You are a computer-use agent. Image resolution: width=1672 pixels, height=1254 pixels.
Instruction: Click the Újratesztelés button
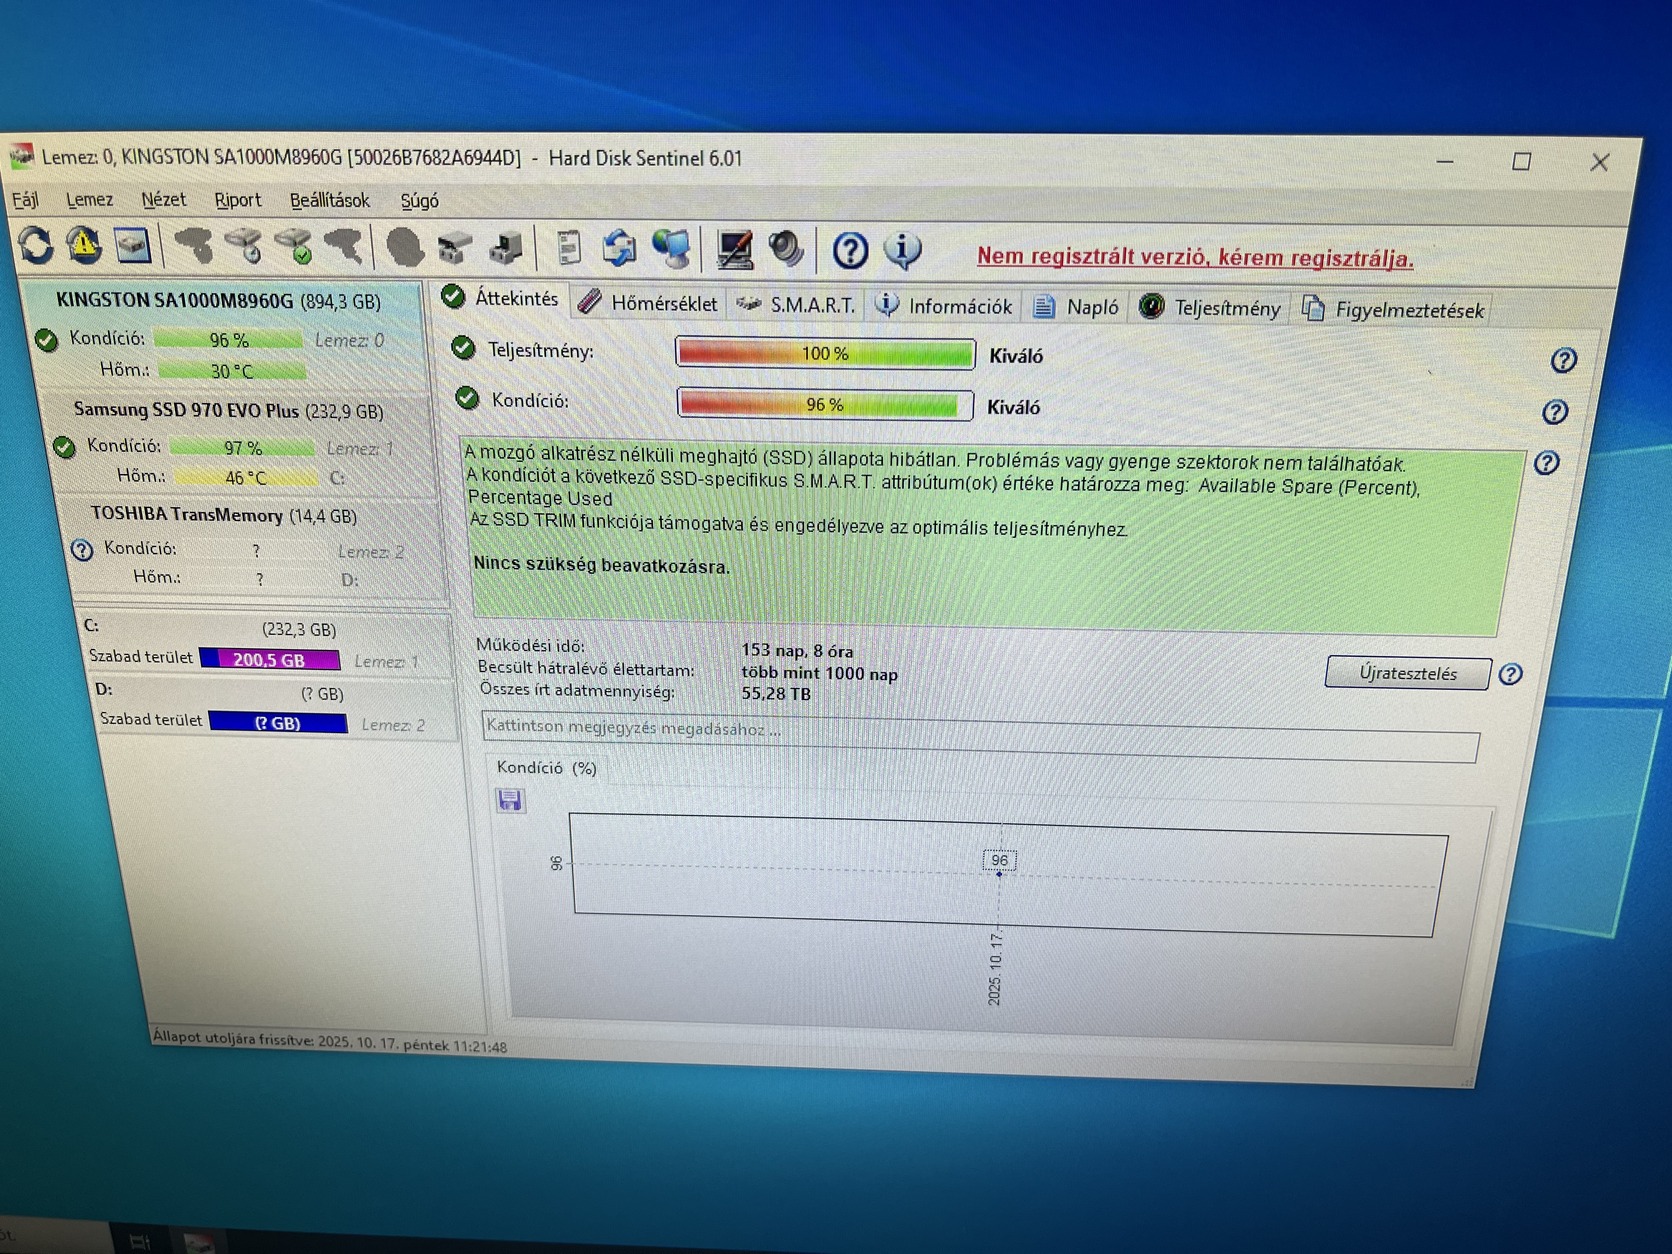tap(1408, 673)
